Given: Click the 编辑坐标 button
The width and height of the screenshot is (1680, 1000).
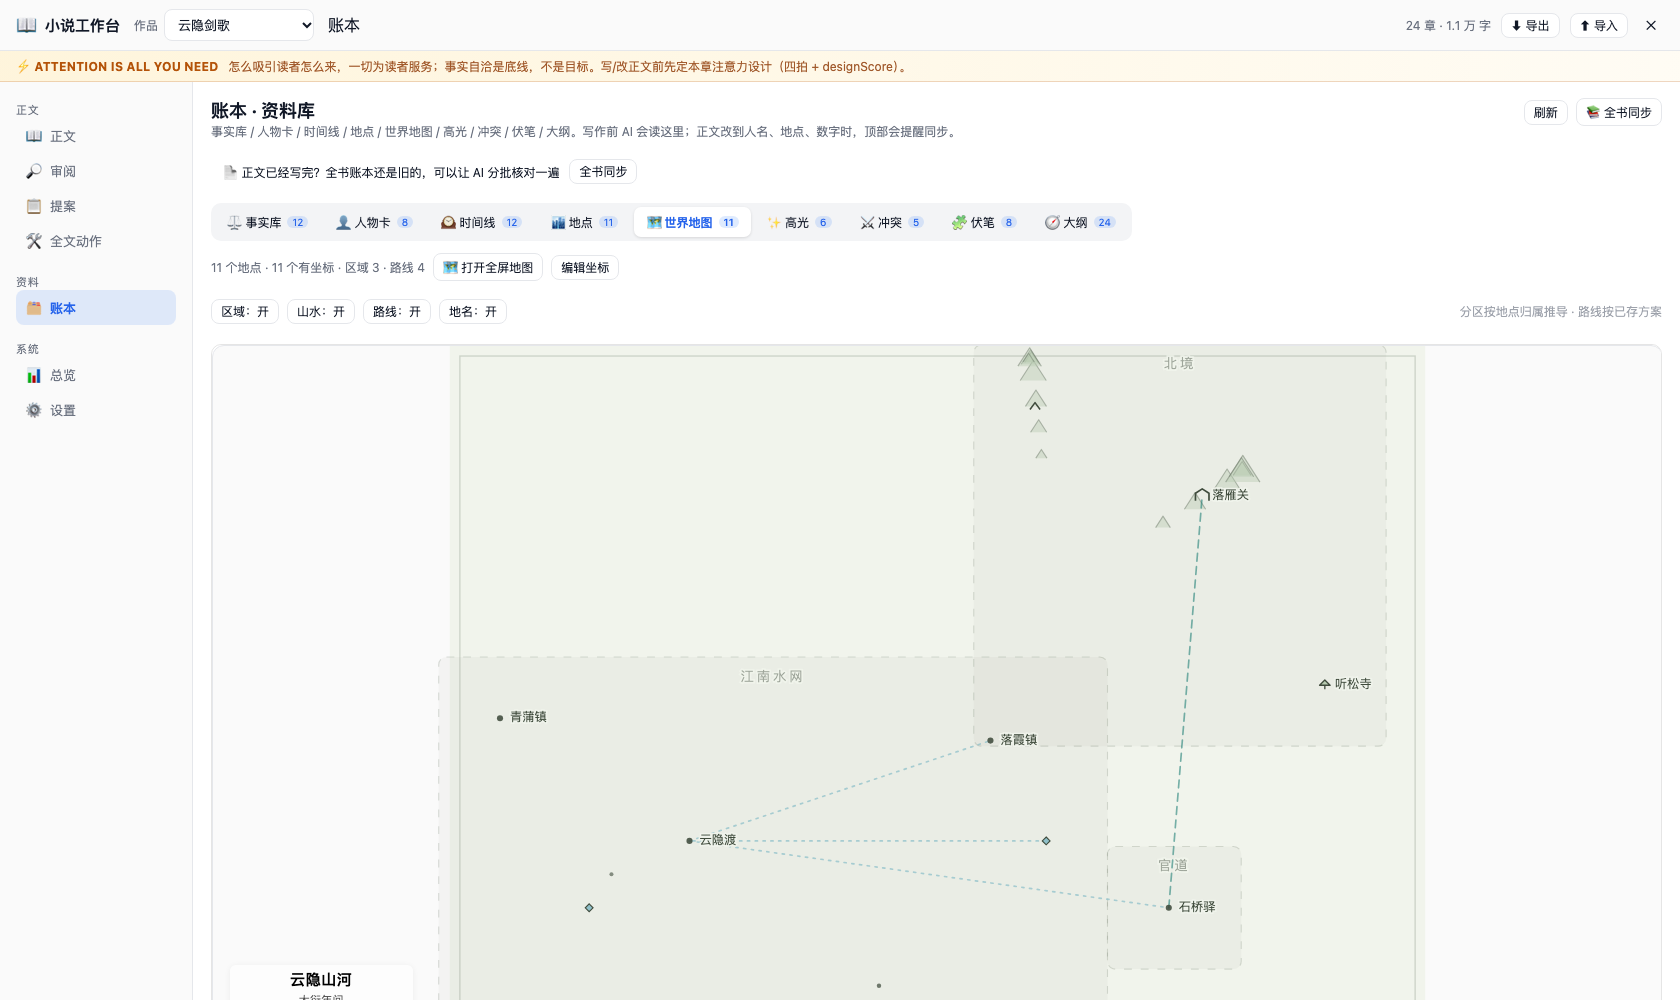Looking at the screenshot, I should (x=585, y=267).
